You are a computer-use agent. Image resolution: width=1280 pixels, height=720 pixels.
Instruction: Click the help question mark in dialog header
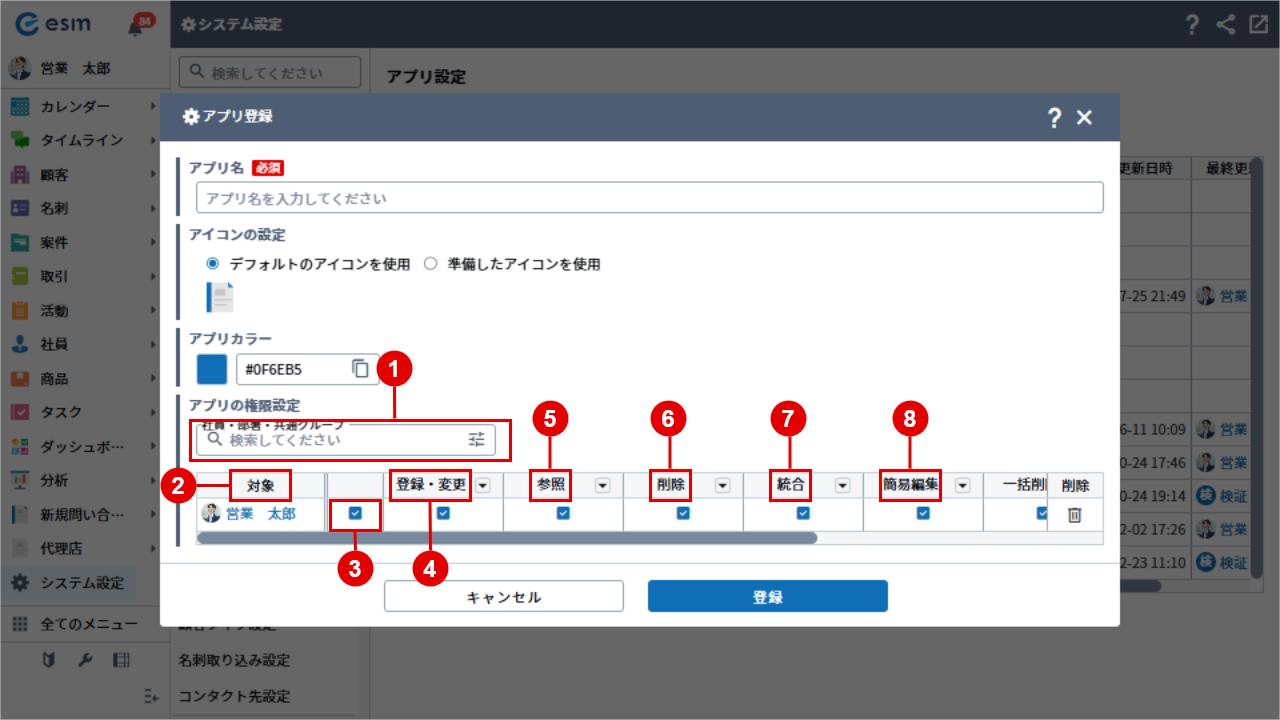[1053, 118]
